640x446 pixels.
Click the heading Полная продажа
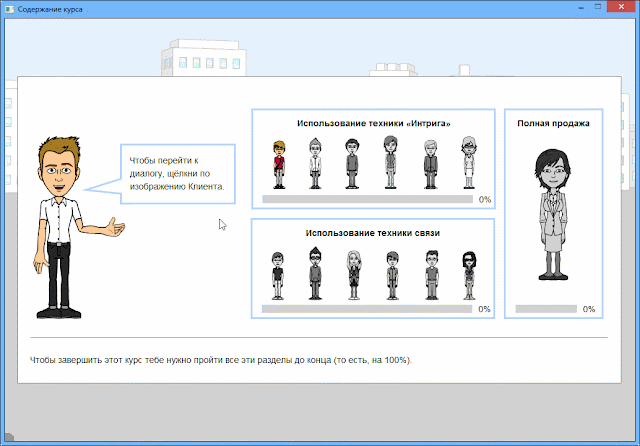(x=553, y=123)
